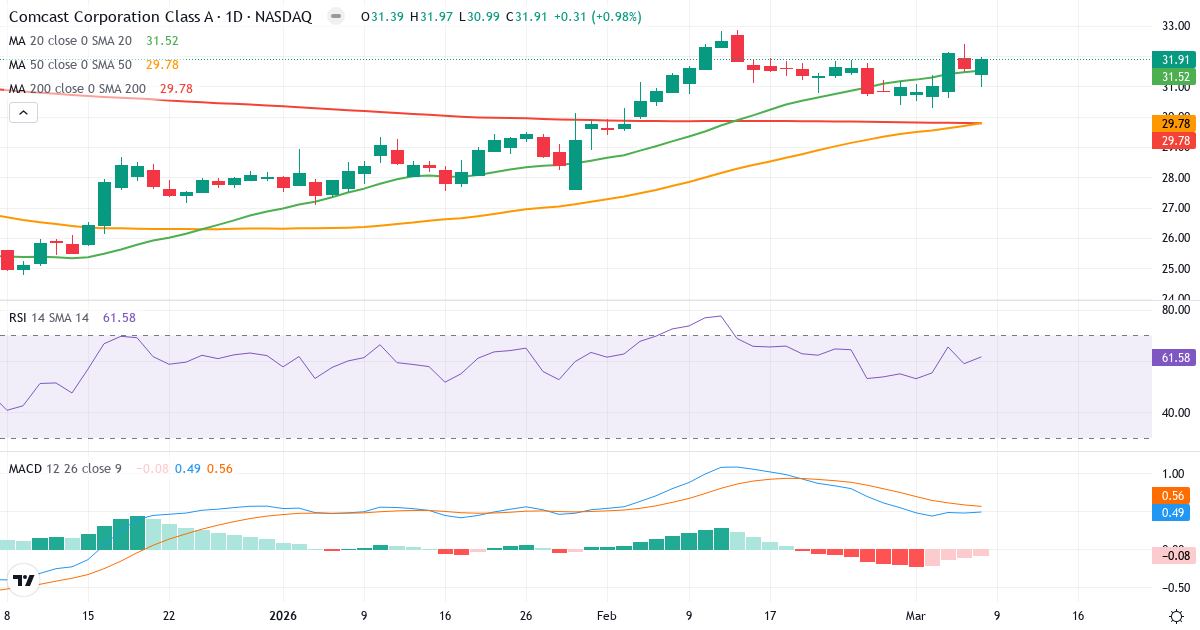Hide OHLC values via the gray minus icon
Screen dimensions: 1200x630
click(x=335, y=17)
